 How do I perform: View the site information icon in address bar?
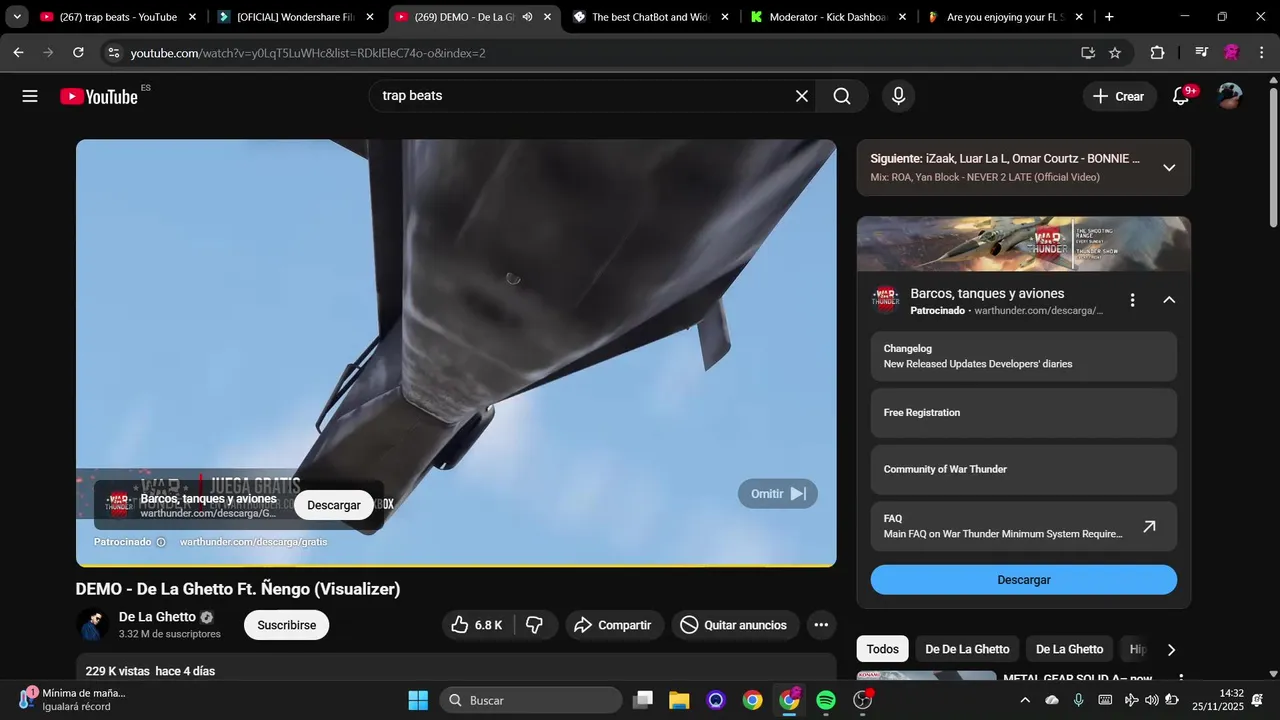[113, 53]
